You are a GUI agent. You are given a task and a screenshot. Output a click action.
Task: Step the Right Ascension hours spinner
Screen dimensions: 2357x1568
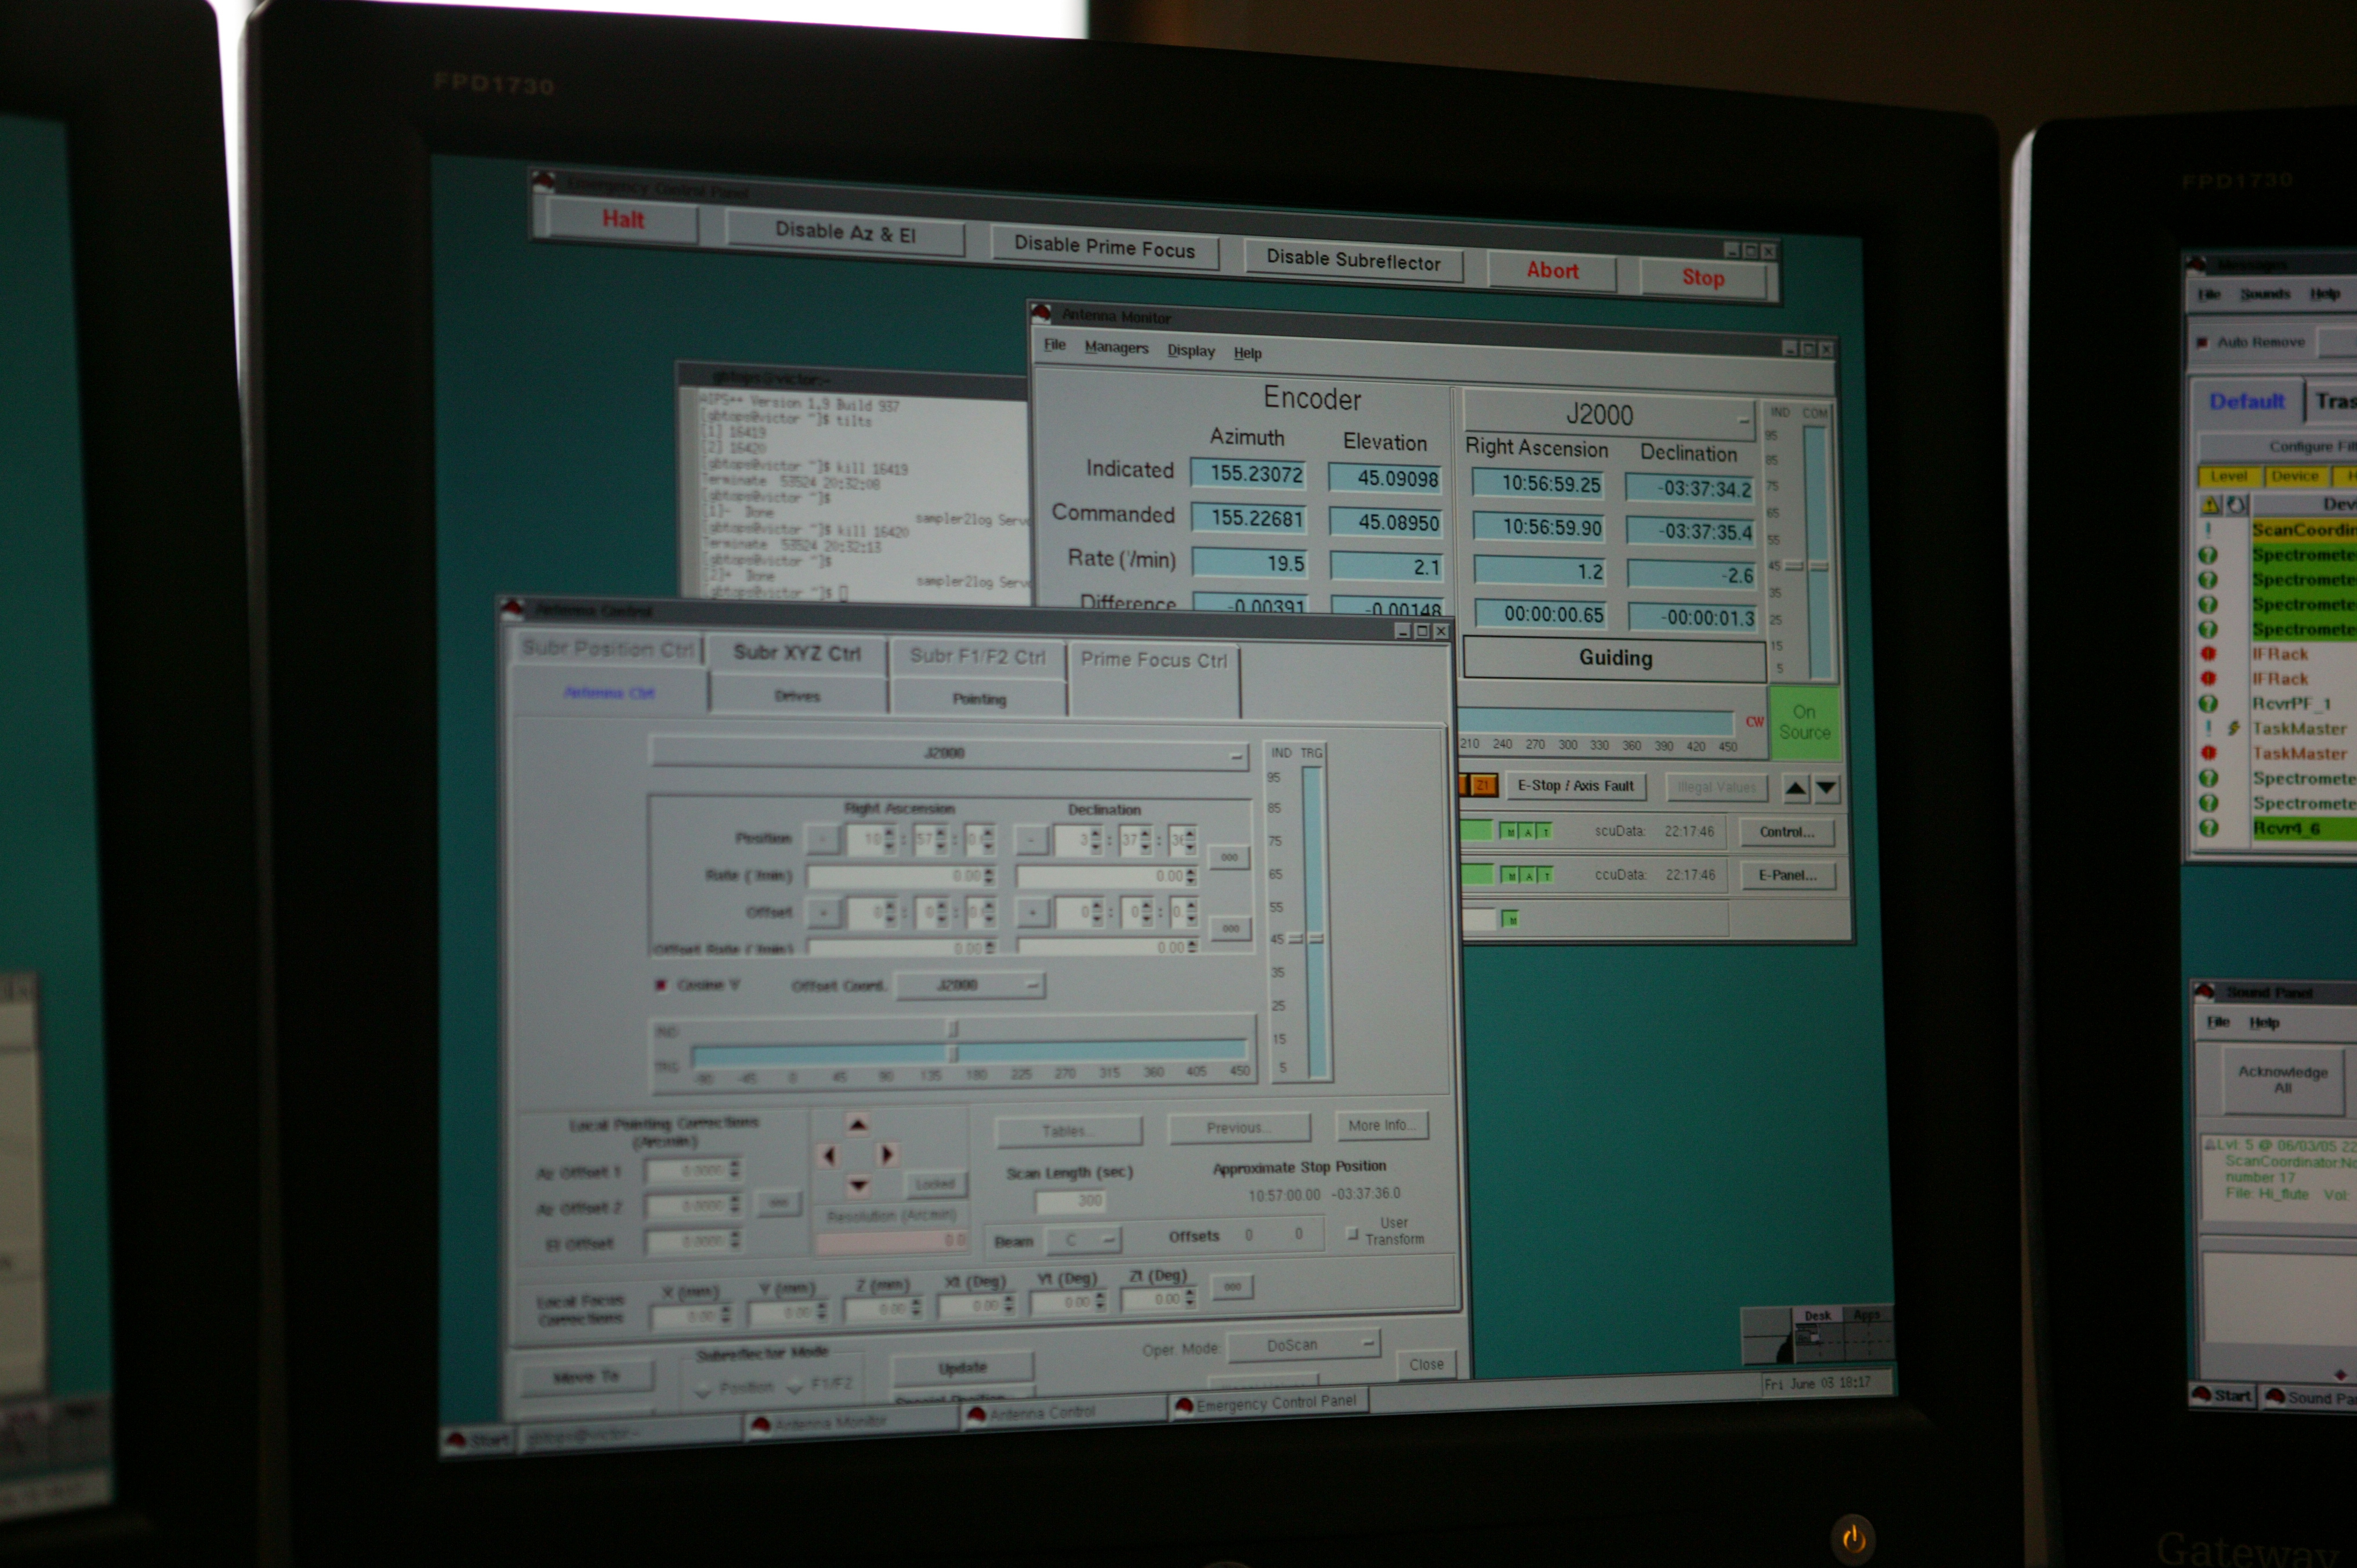[x=889, y=839]
